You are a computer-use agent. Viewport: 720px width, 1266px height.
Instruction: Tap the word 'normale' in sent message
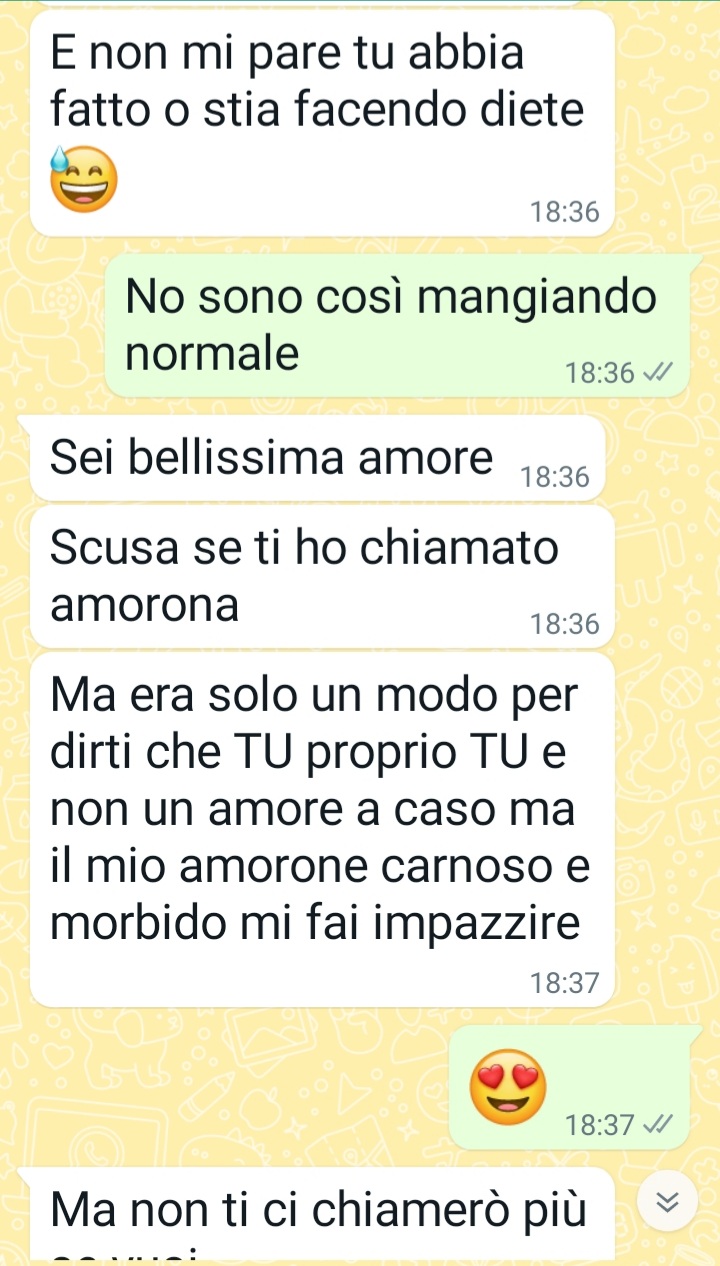click(213, 354)
